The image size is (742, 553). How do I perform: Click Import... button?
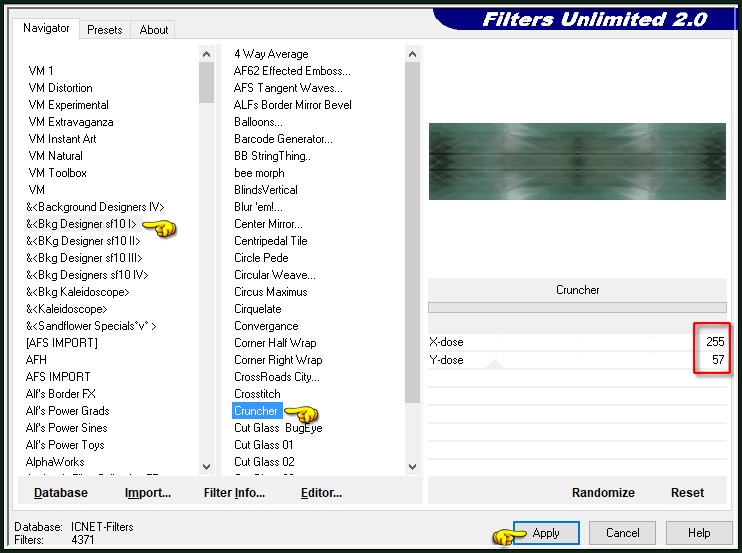coord(148,492)
